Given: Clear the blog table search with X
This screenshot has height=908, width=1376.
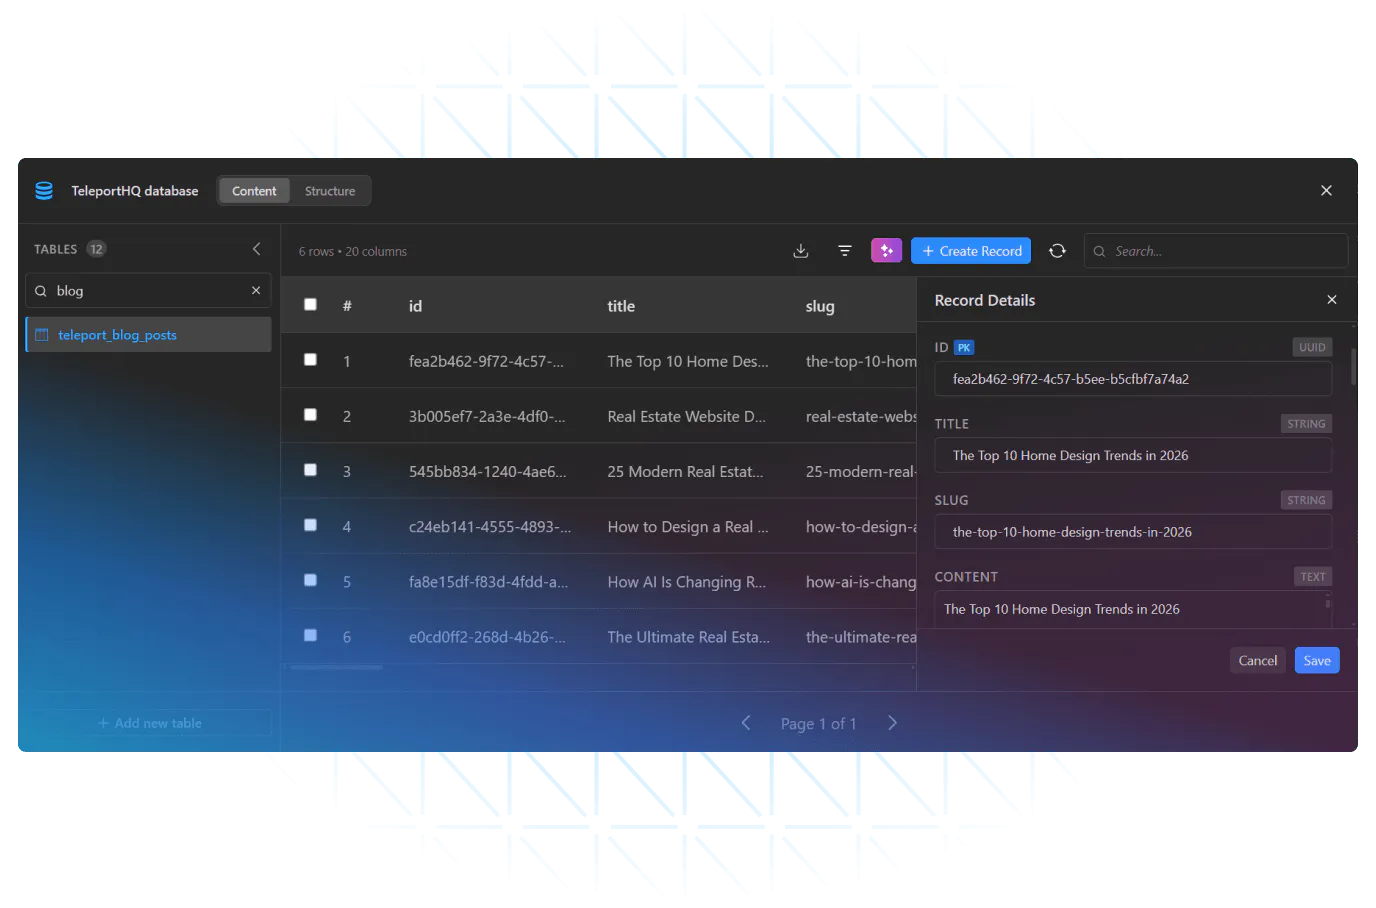Looking at the screenshot, I should (x=256, y=290).
